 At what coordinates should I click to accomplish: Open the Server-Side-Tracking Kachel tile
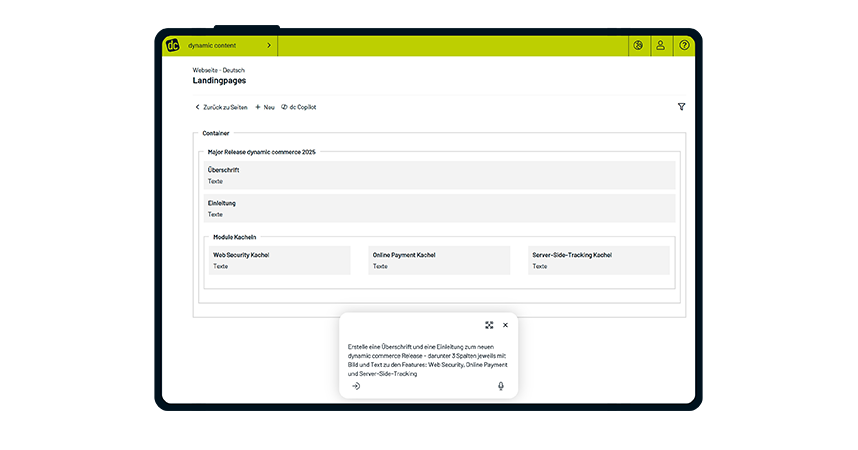point(599,261)
